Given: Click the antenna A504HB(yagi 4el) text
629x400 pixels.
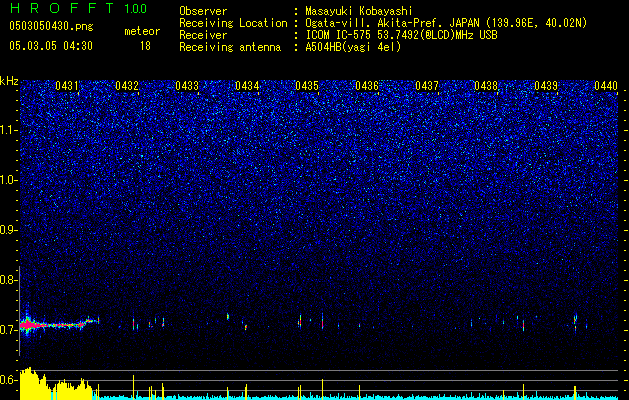Looking at the screenshot, I should click(x=353, y=47).
